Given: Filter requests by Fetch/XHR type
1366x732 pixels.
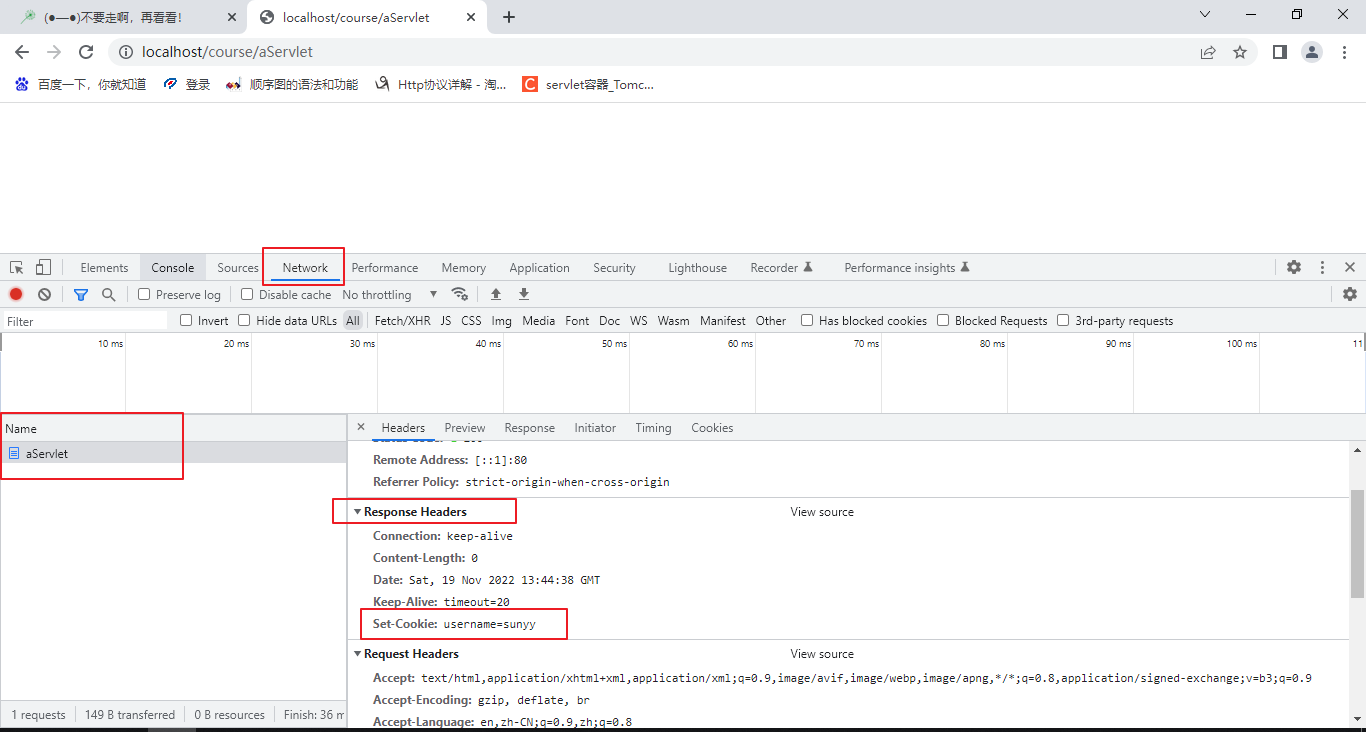Looking at the screenshot, I should tap(402, 321).
